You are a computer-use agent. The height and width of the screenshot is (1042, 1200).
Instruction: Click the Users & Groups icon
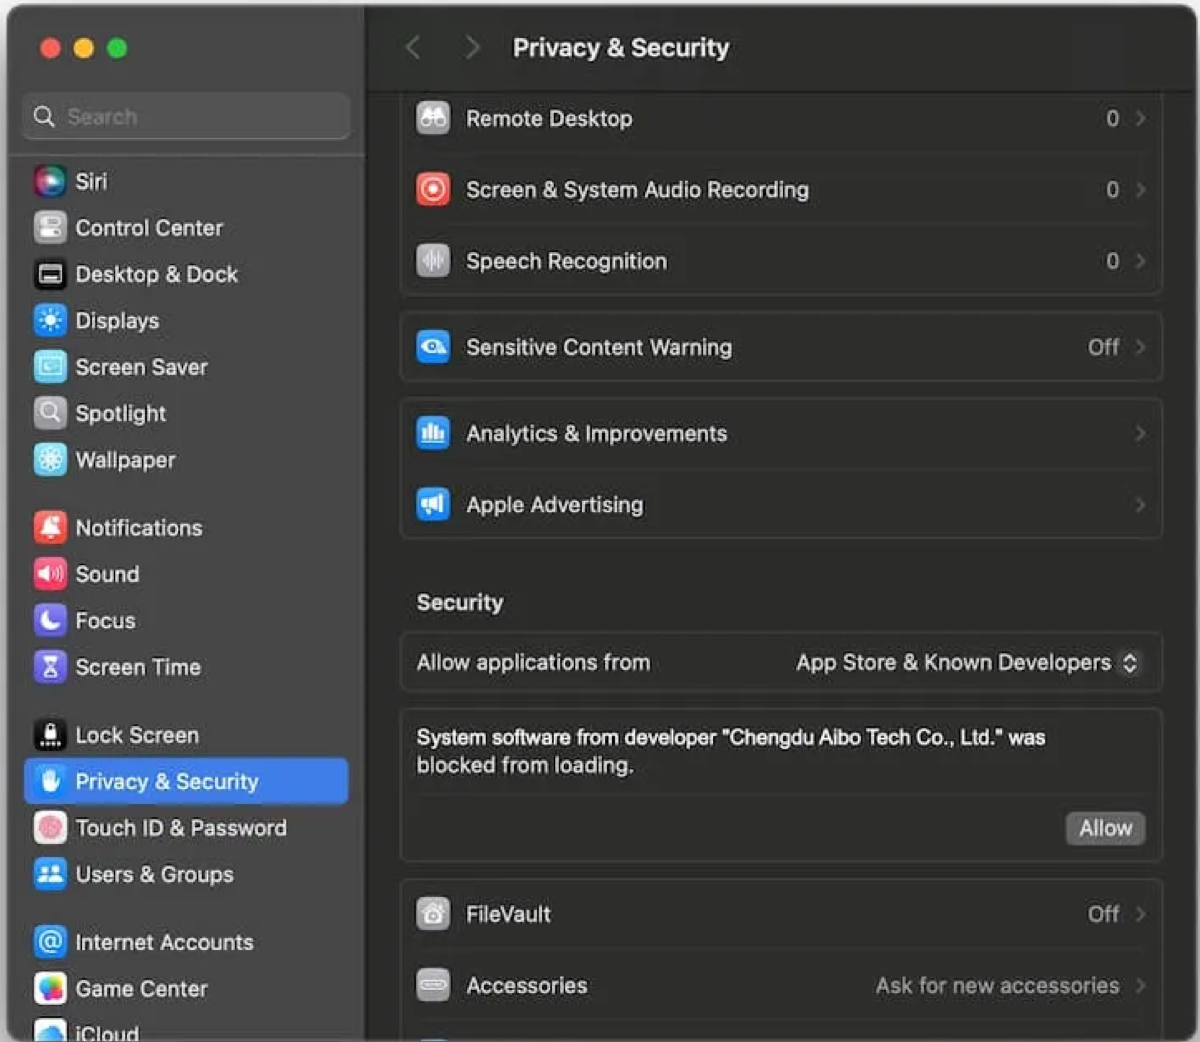(50, 874)
